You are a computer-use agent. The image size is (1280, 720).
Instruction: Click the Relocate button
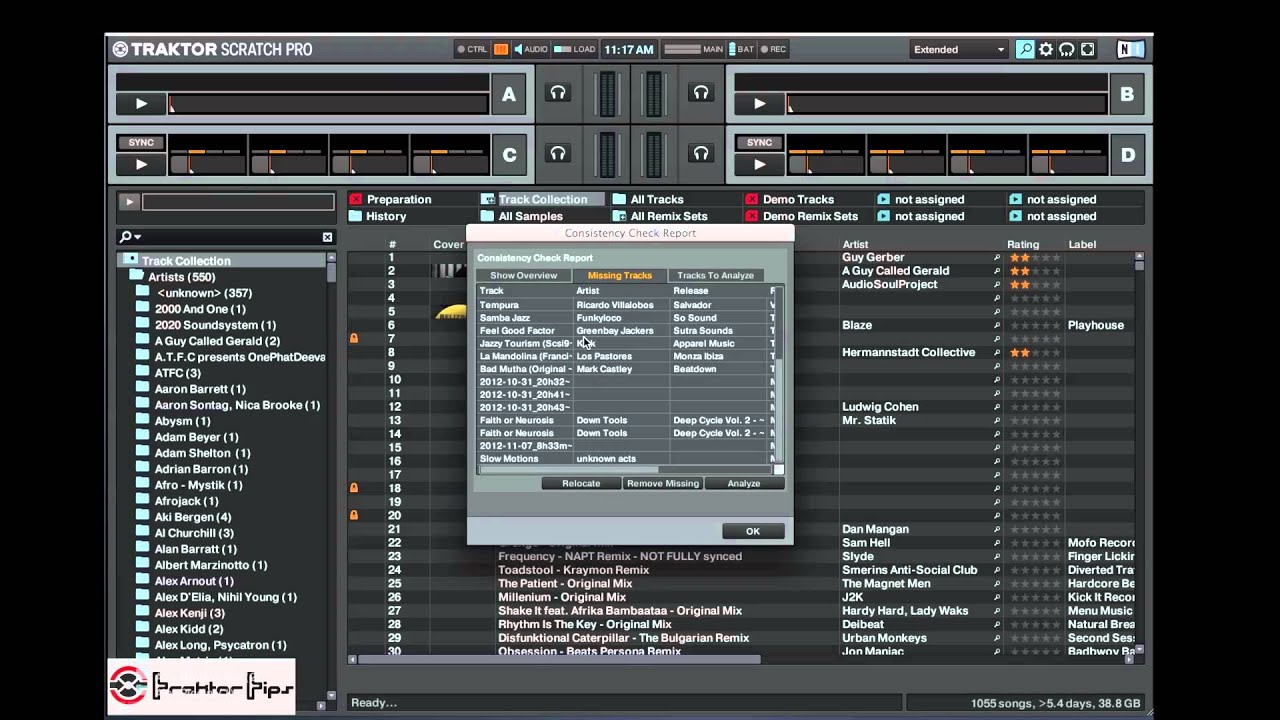click(581, 483)
